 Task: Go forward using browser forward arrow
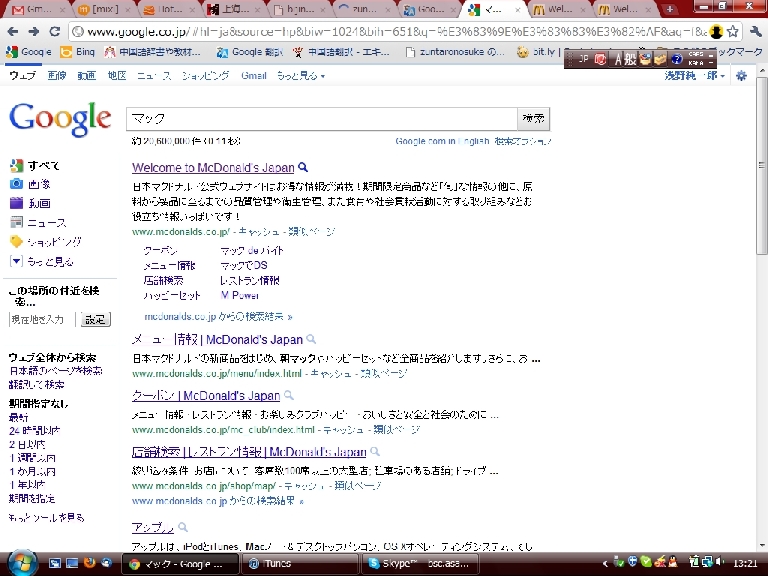point(33,32)
